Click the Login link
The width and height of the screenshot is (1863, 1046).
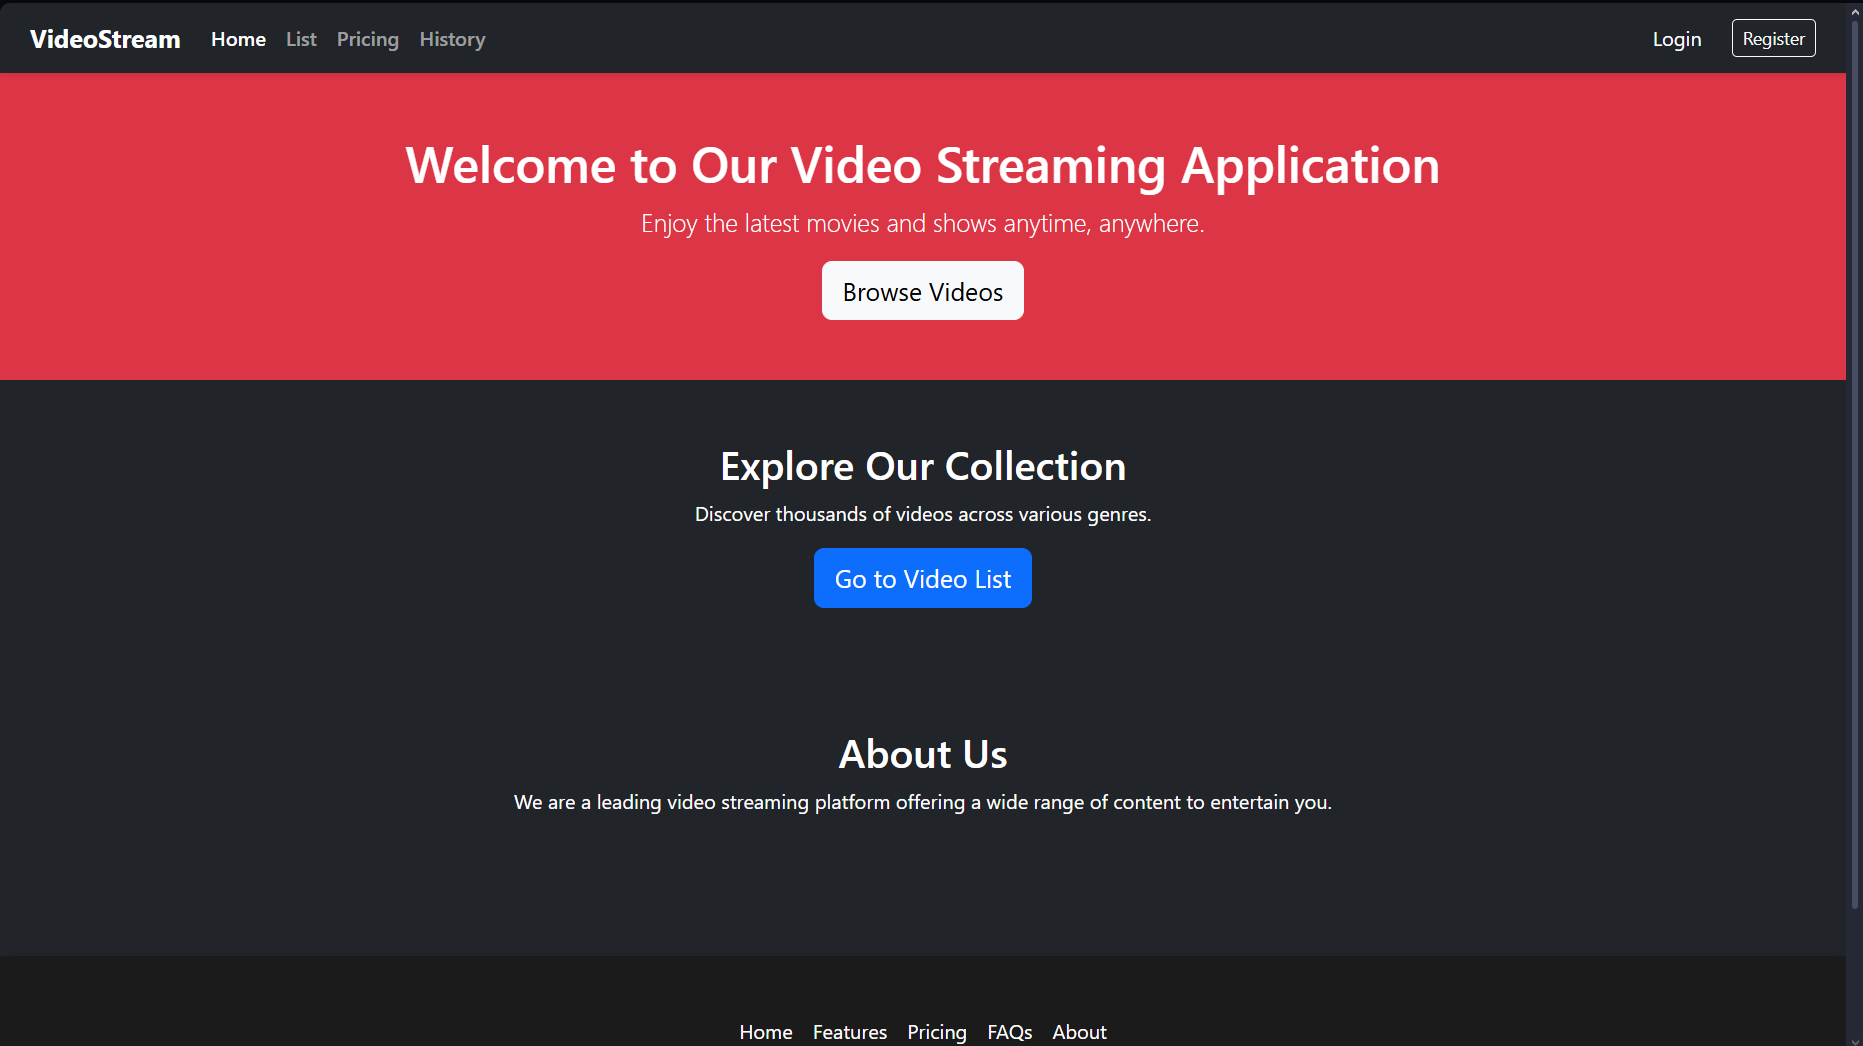tap(1676, 39)
